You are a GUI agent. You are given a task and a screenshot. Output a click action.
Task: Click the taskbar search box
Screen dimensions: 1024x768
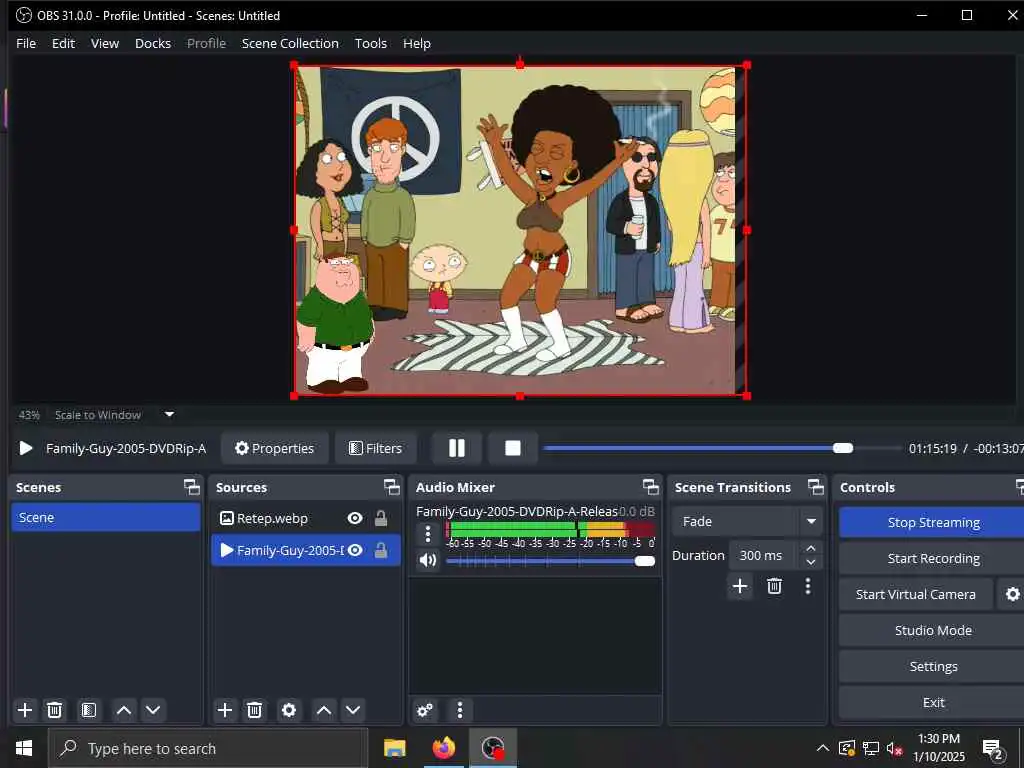coord(208,748)
